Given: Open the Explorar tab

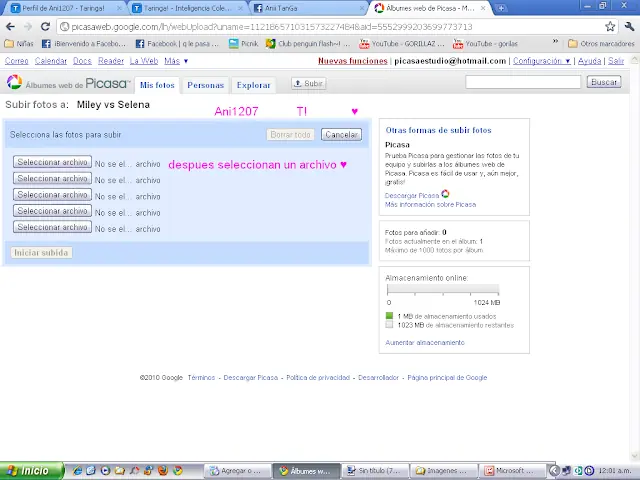Looking at the screenshot, I should coord(253,85).
